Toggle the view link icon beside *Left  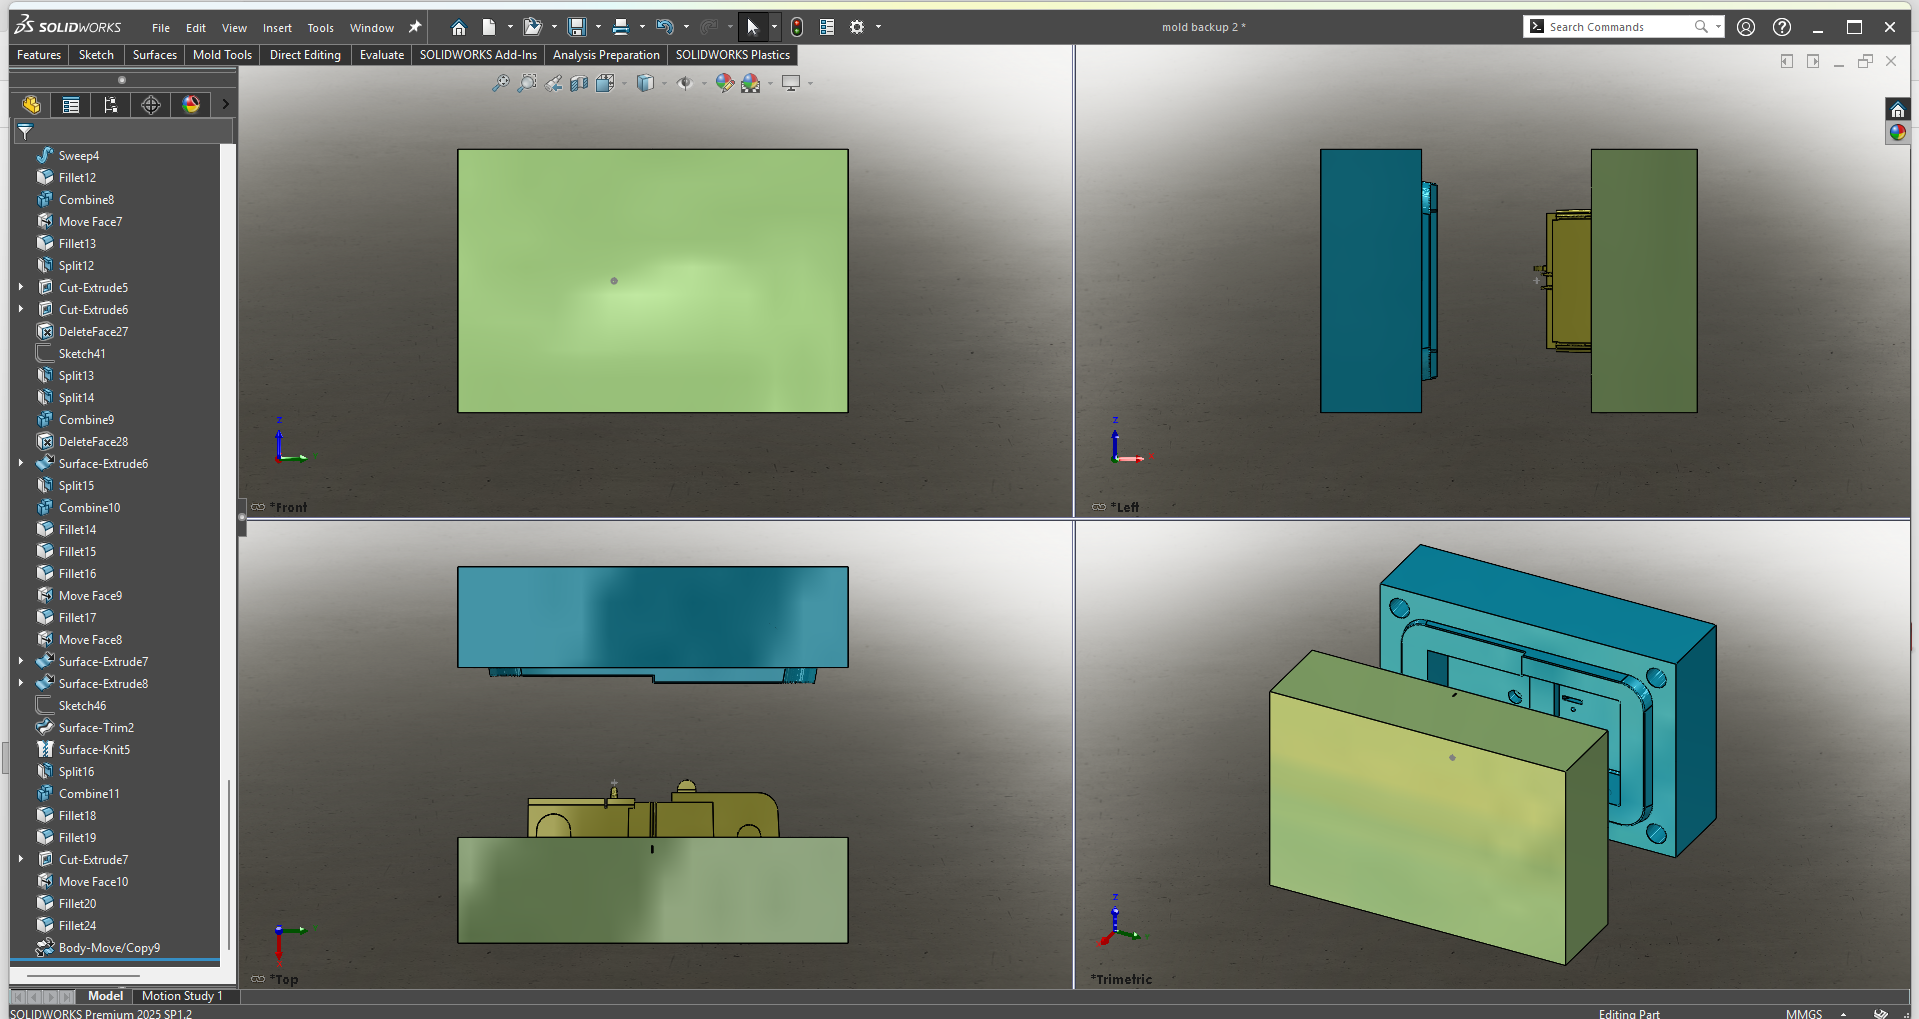(x=1099, y=507)
